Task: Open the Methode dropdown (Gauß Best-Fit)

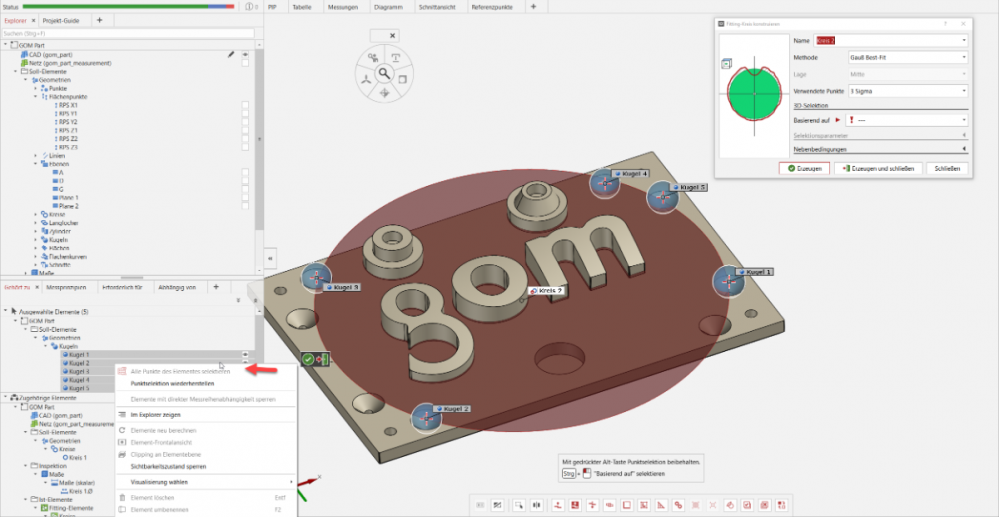Action: click(x=907, y=58)
